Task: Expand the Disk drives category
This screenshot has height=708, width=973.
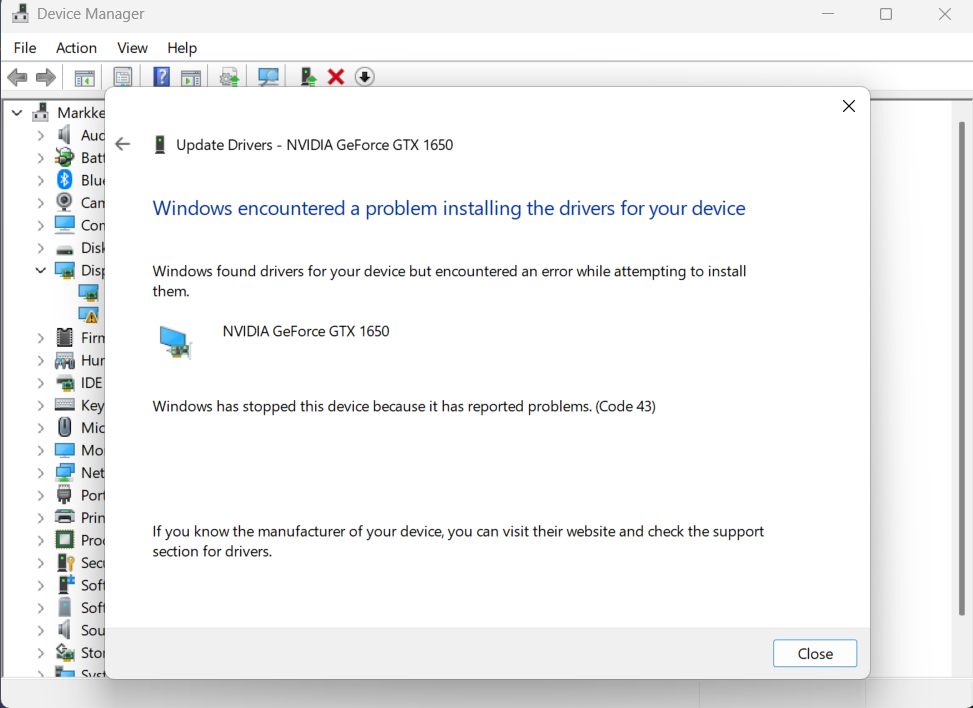Action: coord(40,248)
